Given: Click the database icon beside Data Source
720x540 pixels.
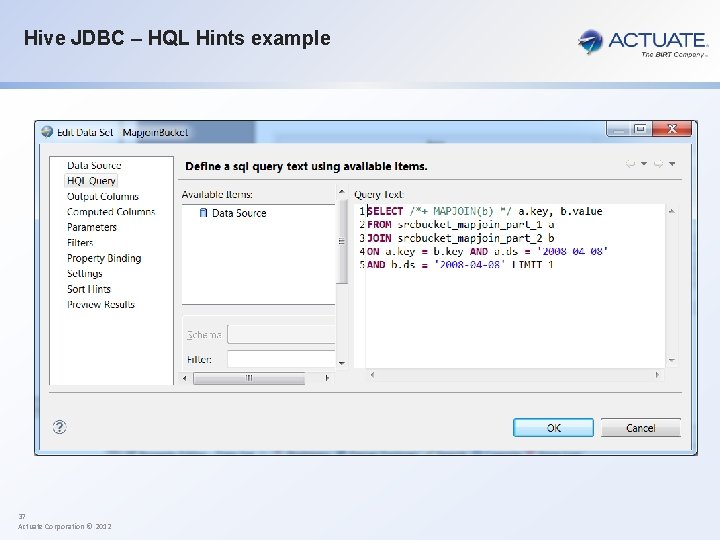Looking at the screenshot, I should point(203,213).
